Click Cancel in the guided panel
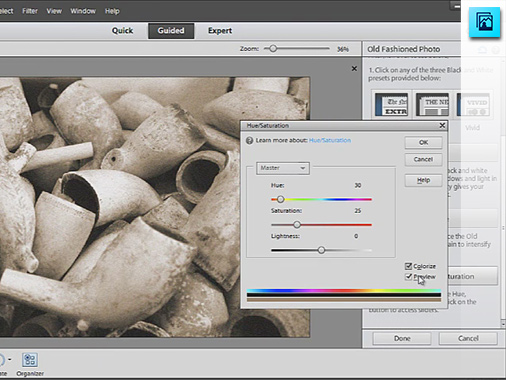Screen dimensions: 506x380 468,338
